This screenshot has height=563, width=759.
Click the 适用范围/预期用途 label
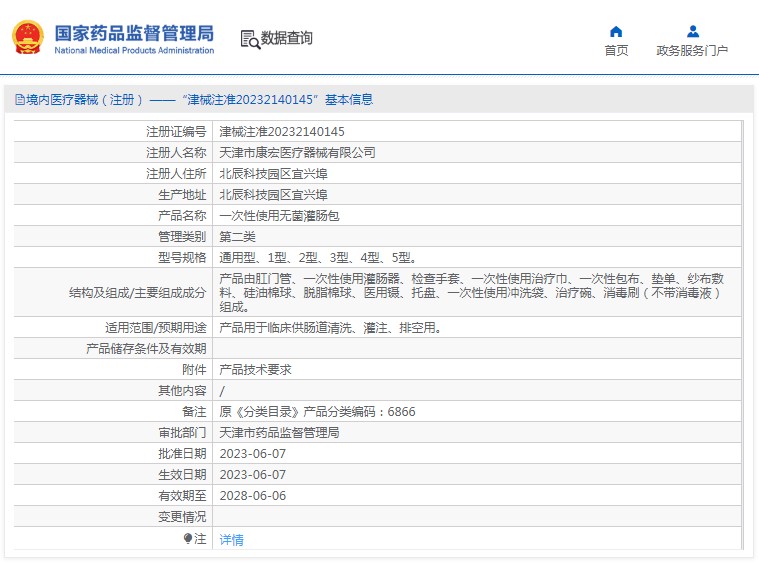click(x=156, y=328)
